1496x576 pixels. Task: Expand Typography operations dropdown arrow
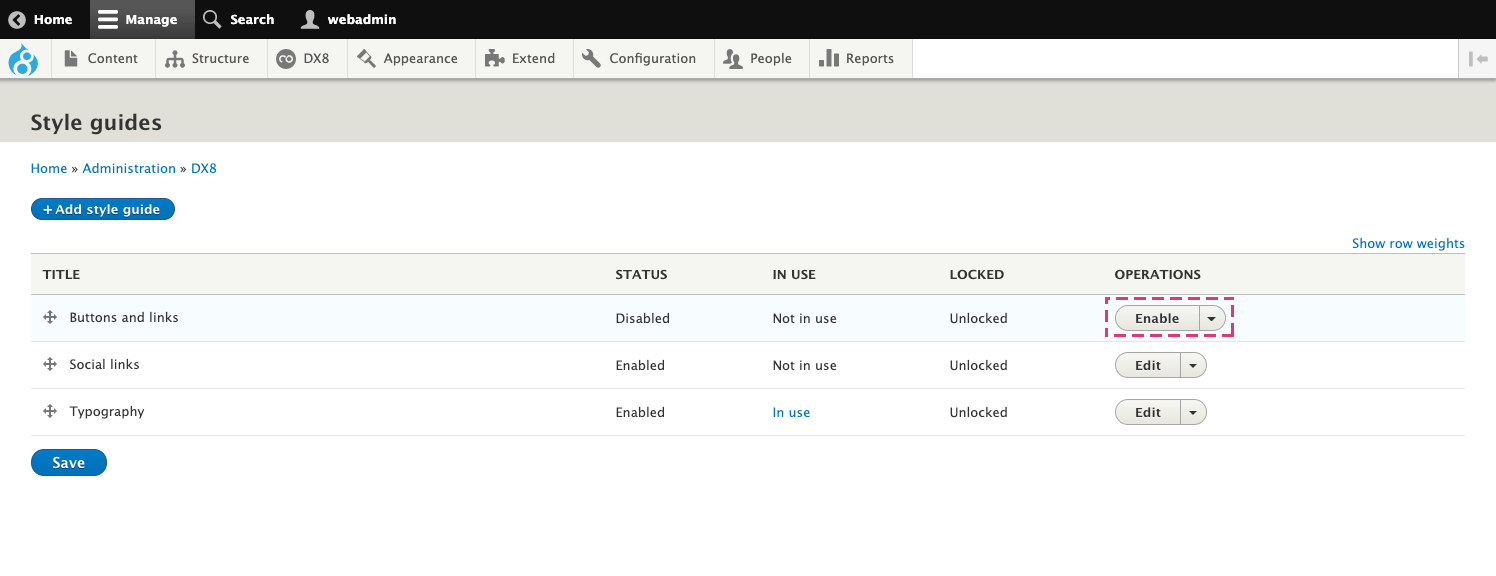tap(1193, 412)
